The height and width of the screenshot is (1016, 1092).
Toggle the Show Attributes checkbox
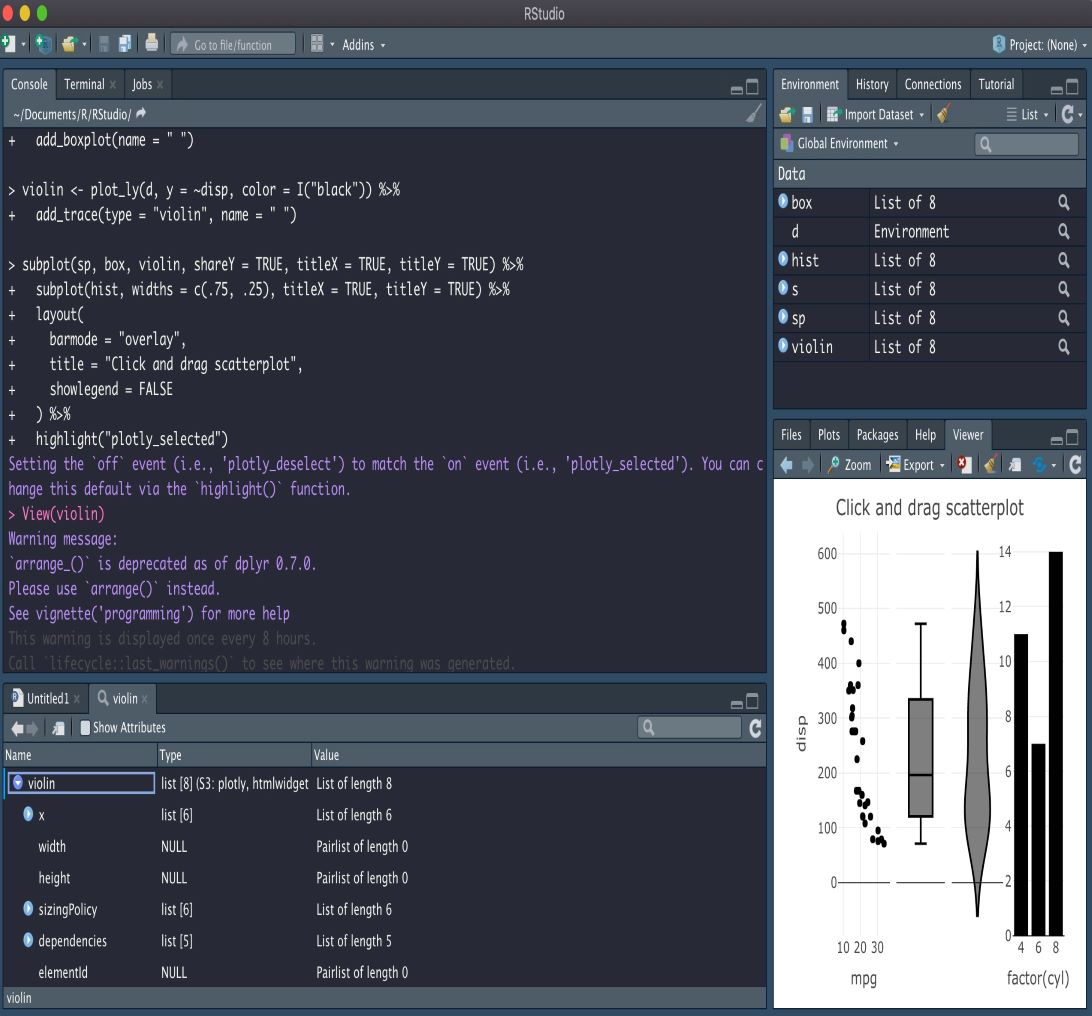pos(86,728)
